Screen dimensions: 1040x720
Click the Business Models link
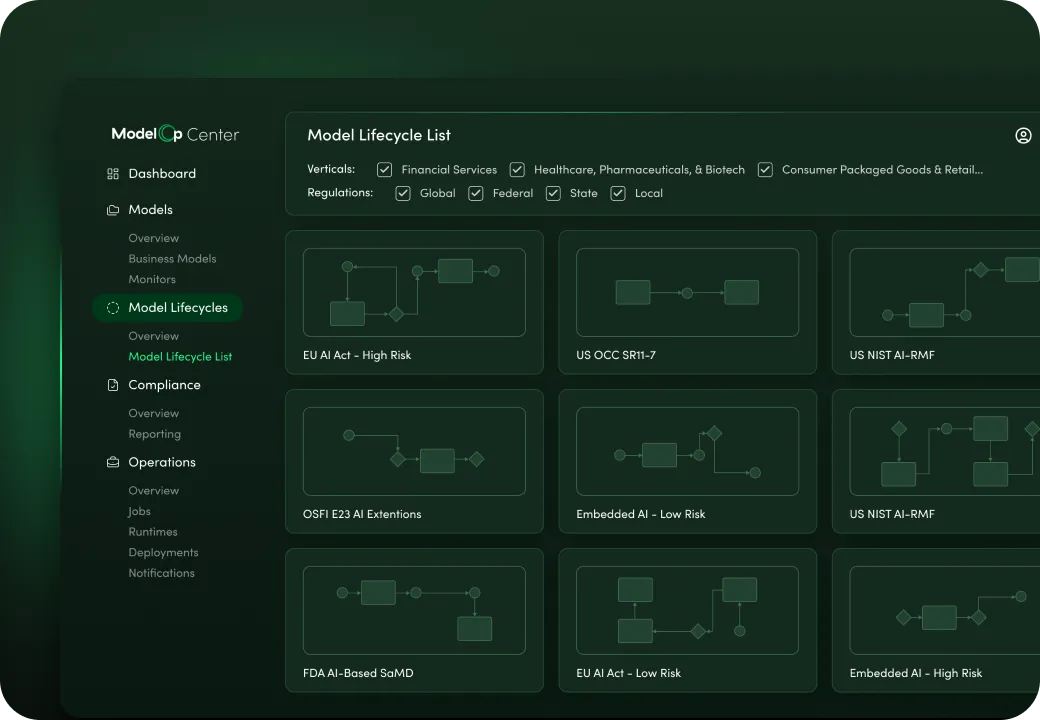[172, 258]
